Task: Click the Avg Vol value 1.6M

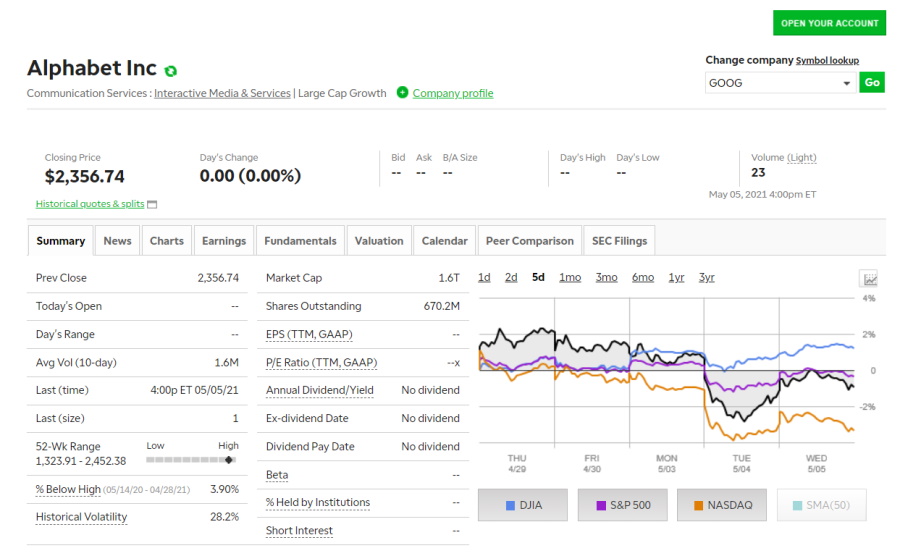Action: pos(226,363)
